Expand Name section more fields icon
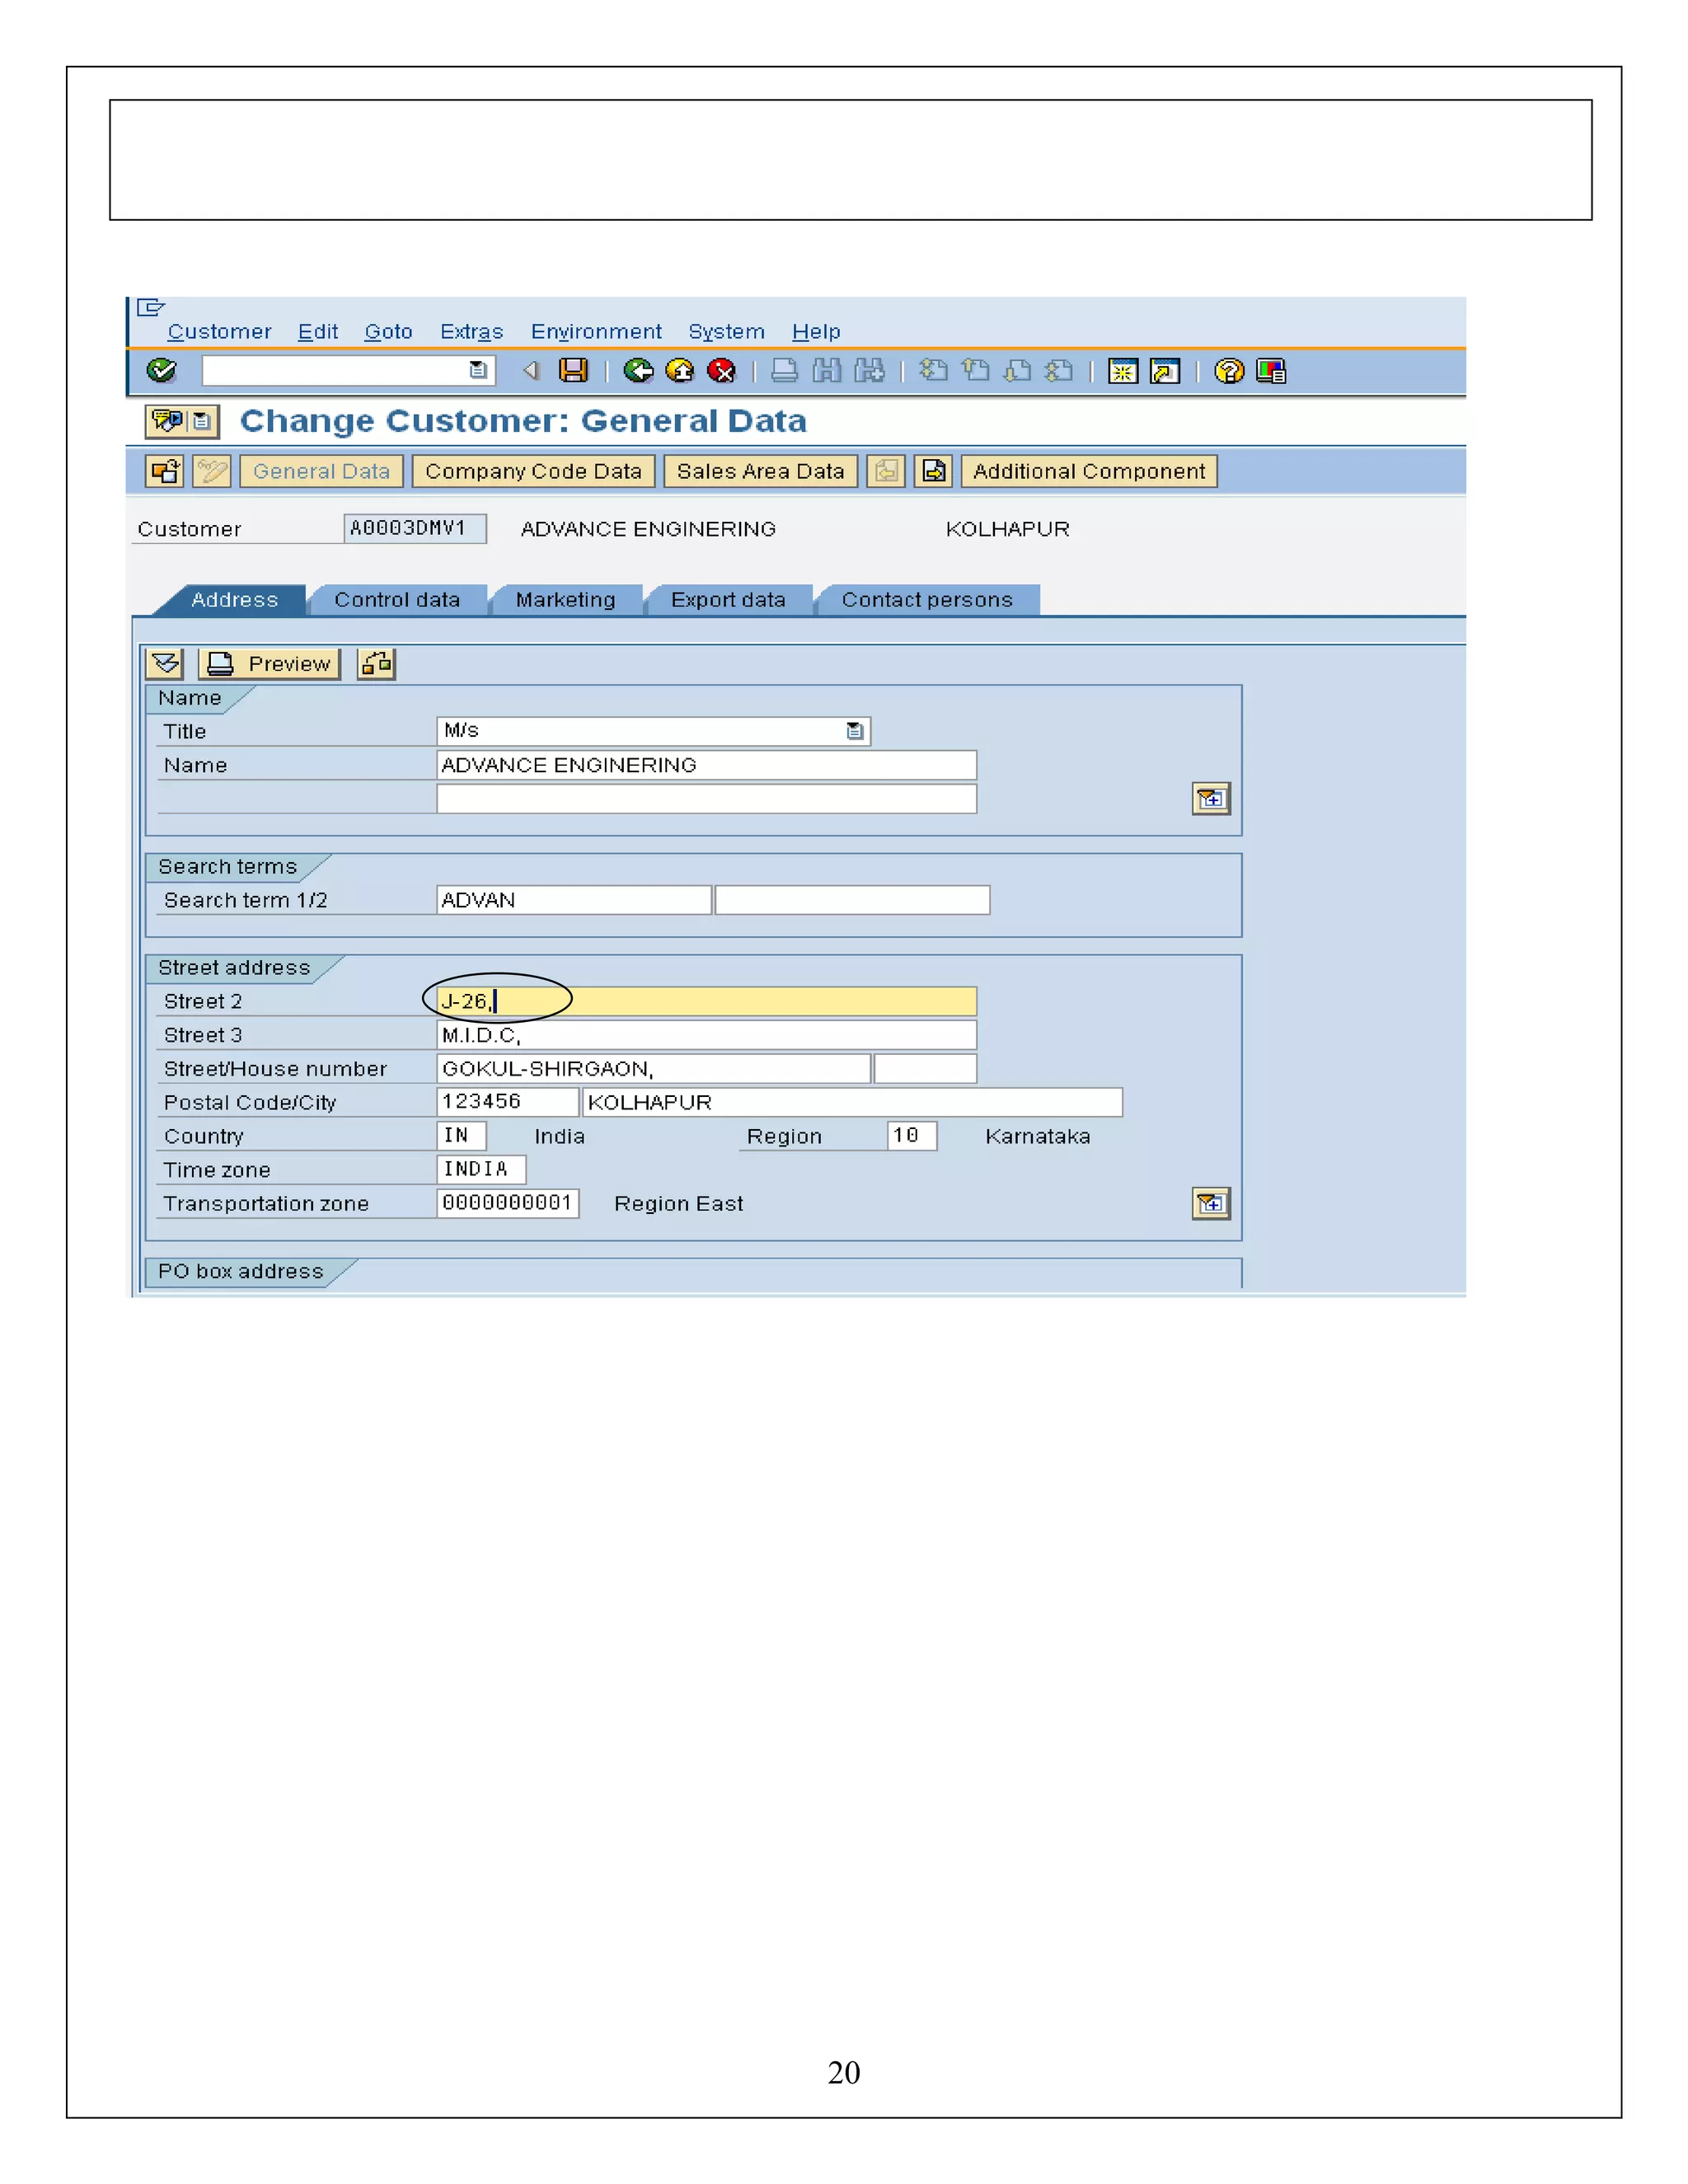This screenshot has width=1688, height=2184. (1211, 799)
